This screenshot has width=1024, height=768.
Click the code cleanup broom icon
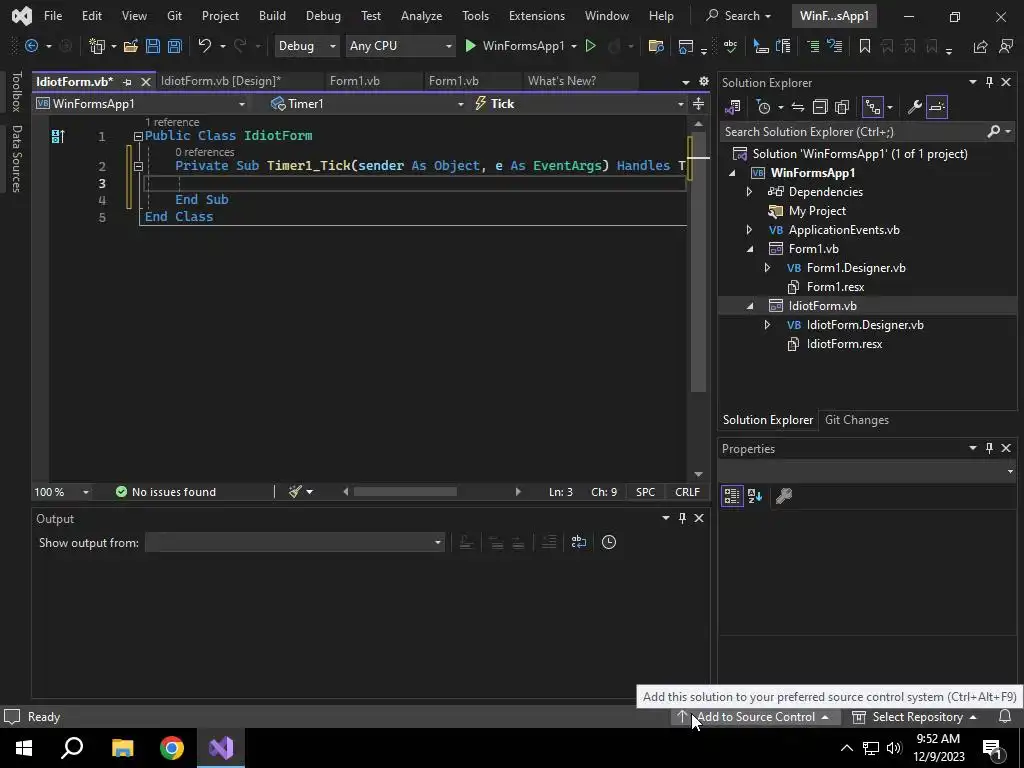[x=295, y=492]
